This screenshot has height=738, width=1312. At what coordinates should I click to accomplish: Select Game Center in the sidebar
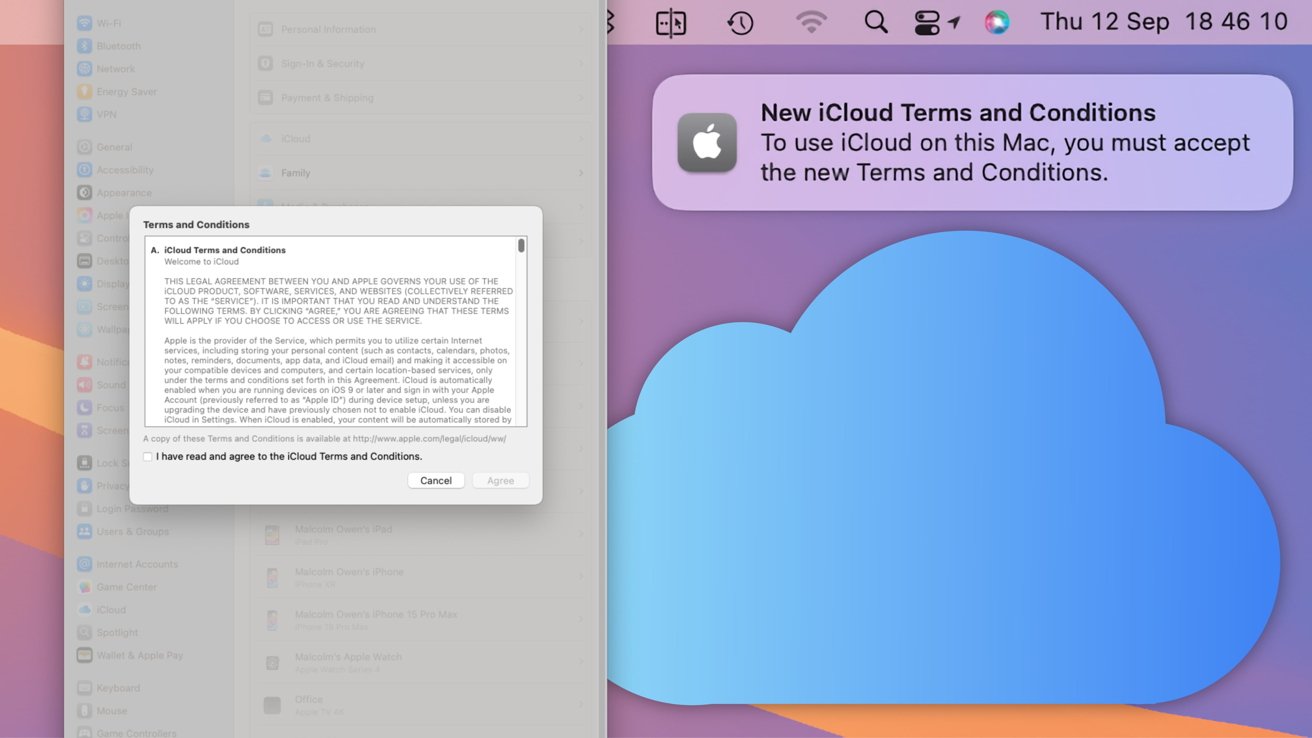click(x=117, y=587)
